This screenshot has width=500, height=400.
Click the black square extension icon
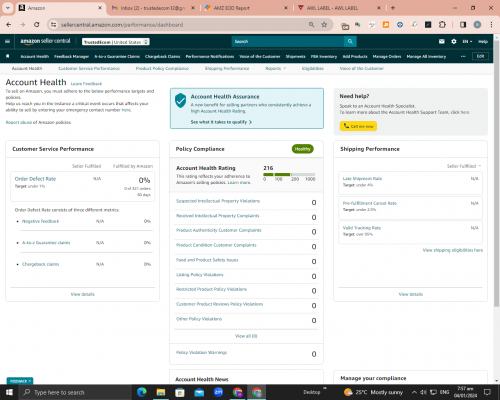[x=428, y=25]
